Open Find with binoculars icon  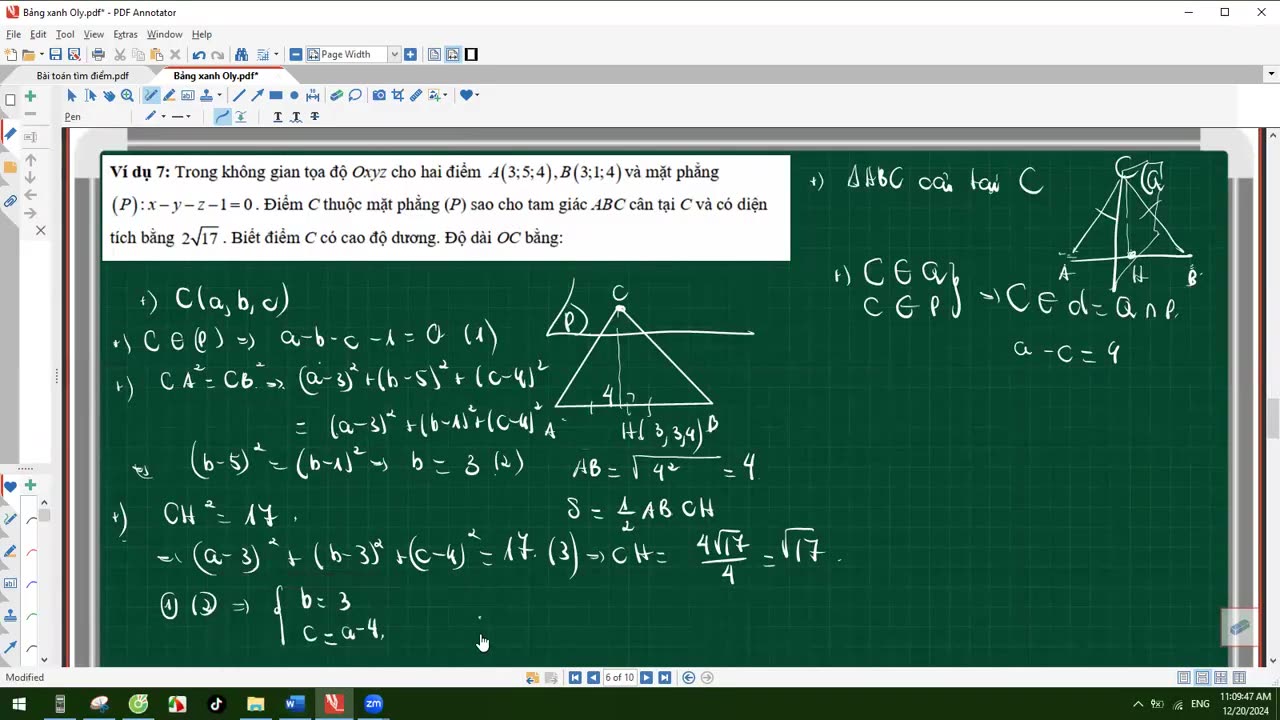tap(241, 54)
